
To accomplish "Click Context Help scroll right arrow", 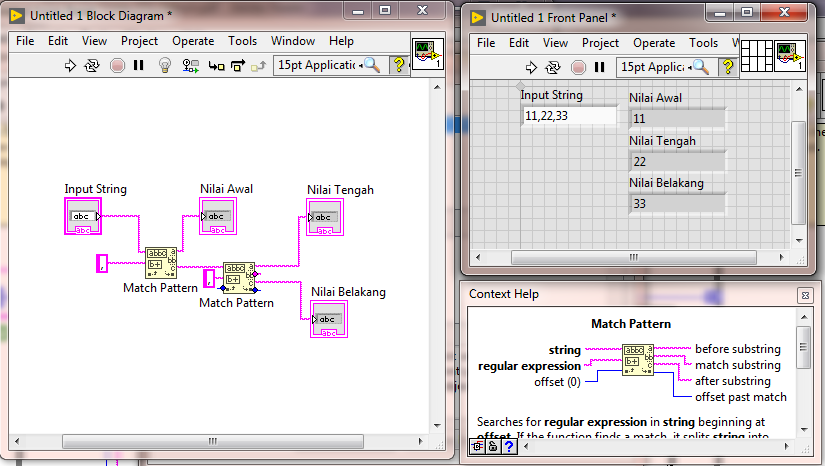I will tap(787, 447).
